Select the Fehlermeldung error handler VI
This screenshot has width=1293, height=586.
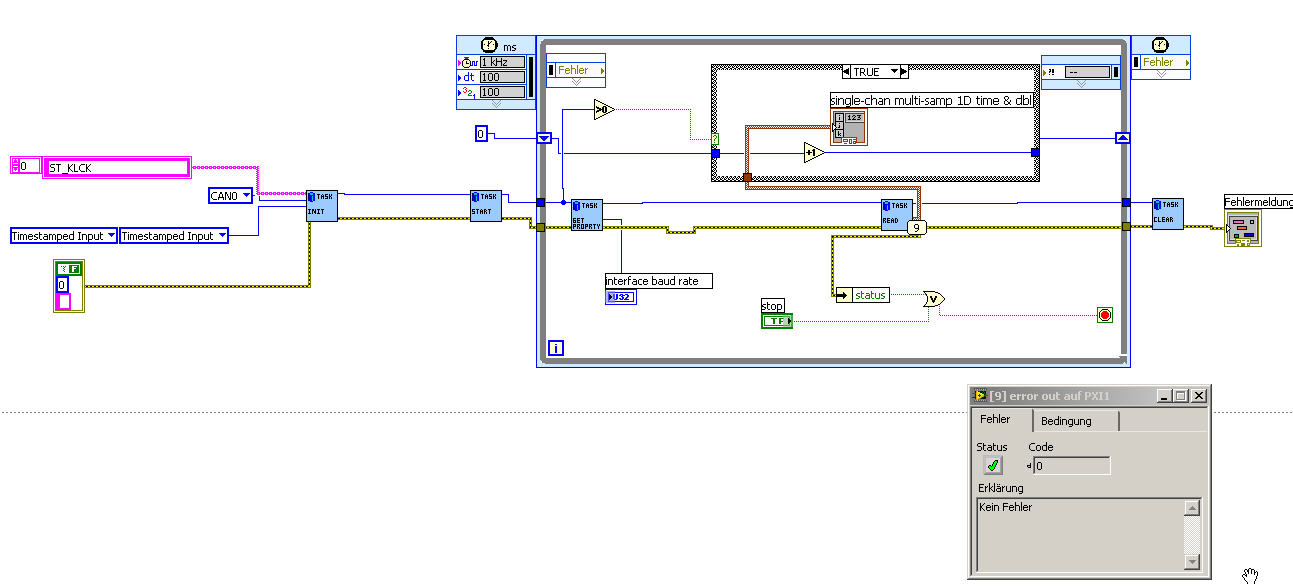[x=1245, y=227]
